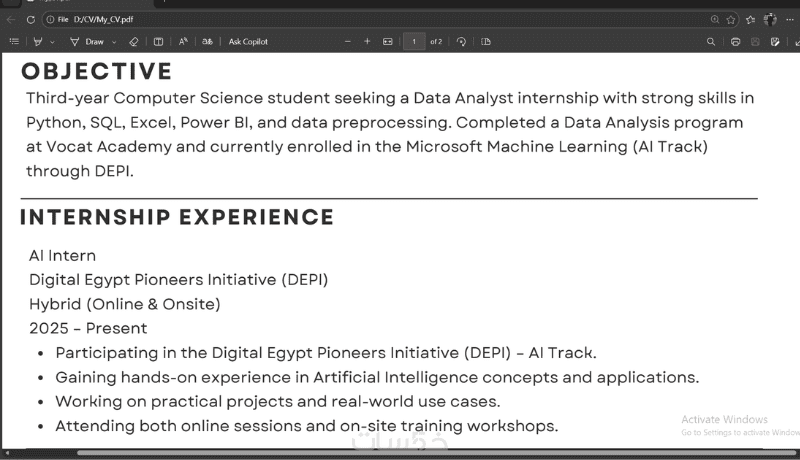
Task: Open the table of contents sidebar
Action: [14, 42]
